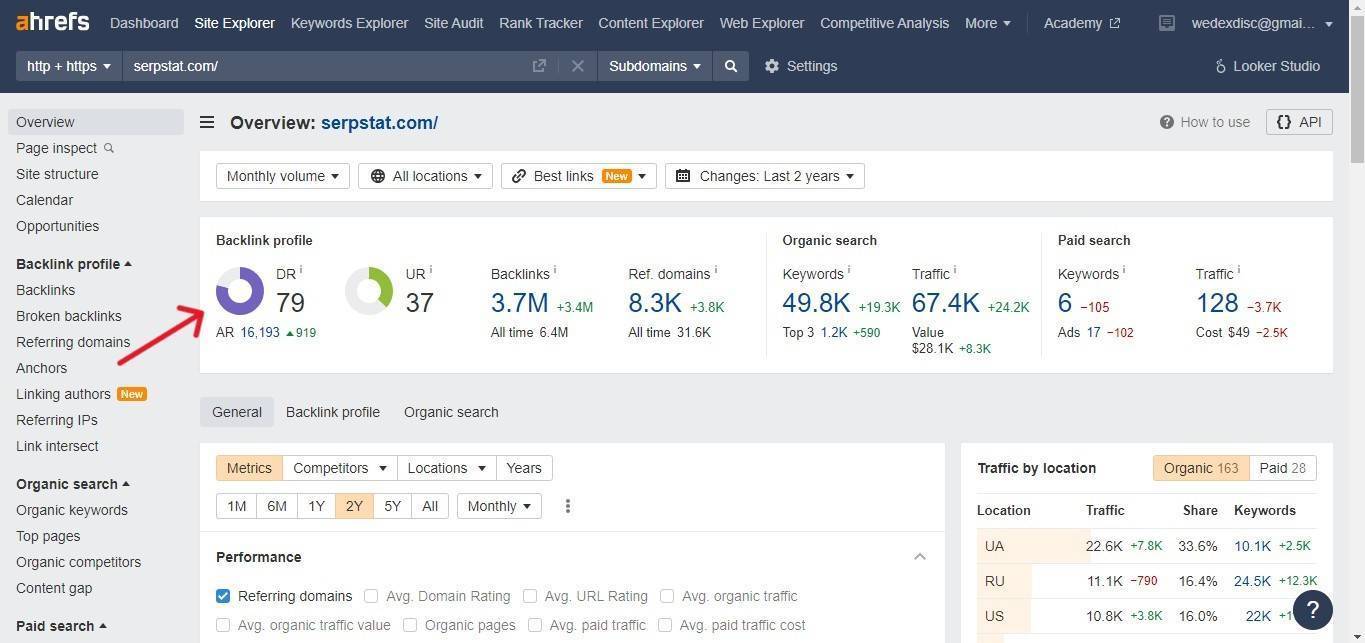Open the Competitors dropdown
1365x643 pixels.
[x=340, y=468]
